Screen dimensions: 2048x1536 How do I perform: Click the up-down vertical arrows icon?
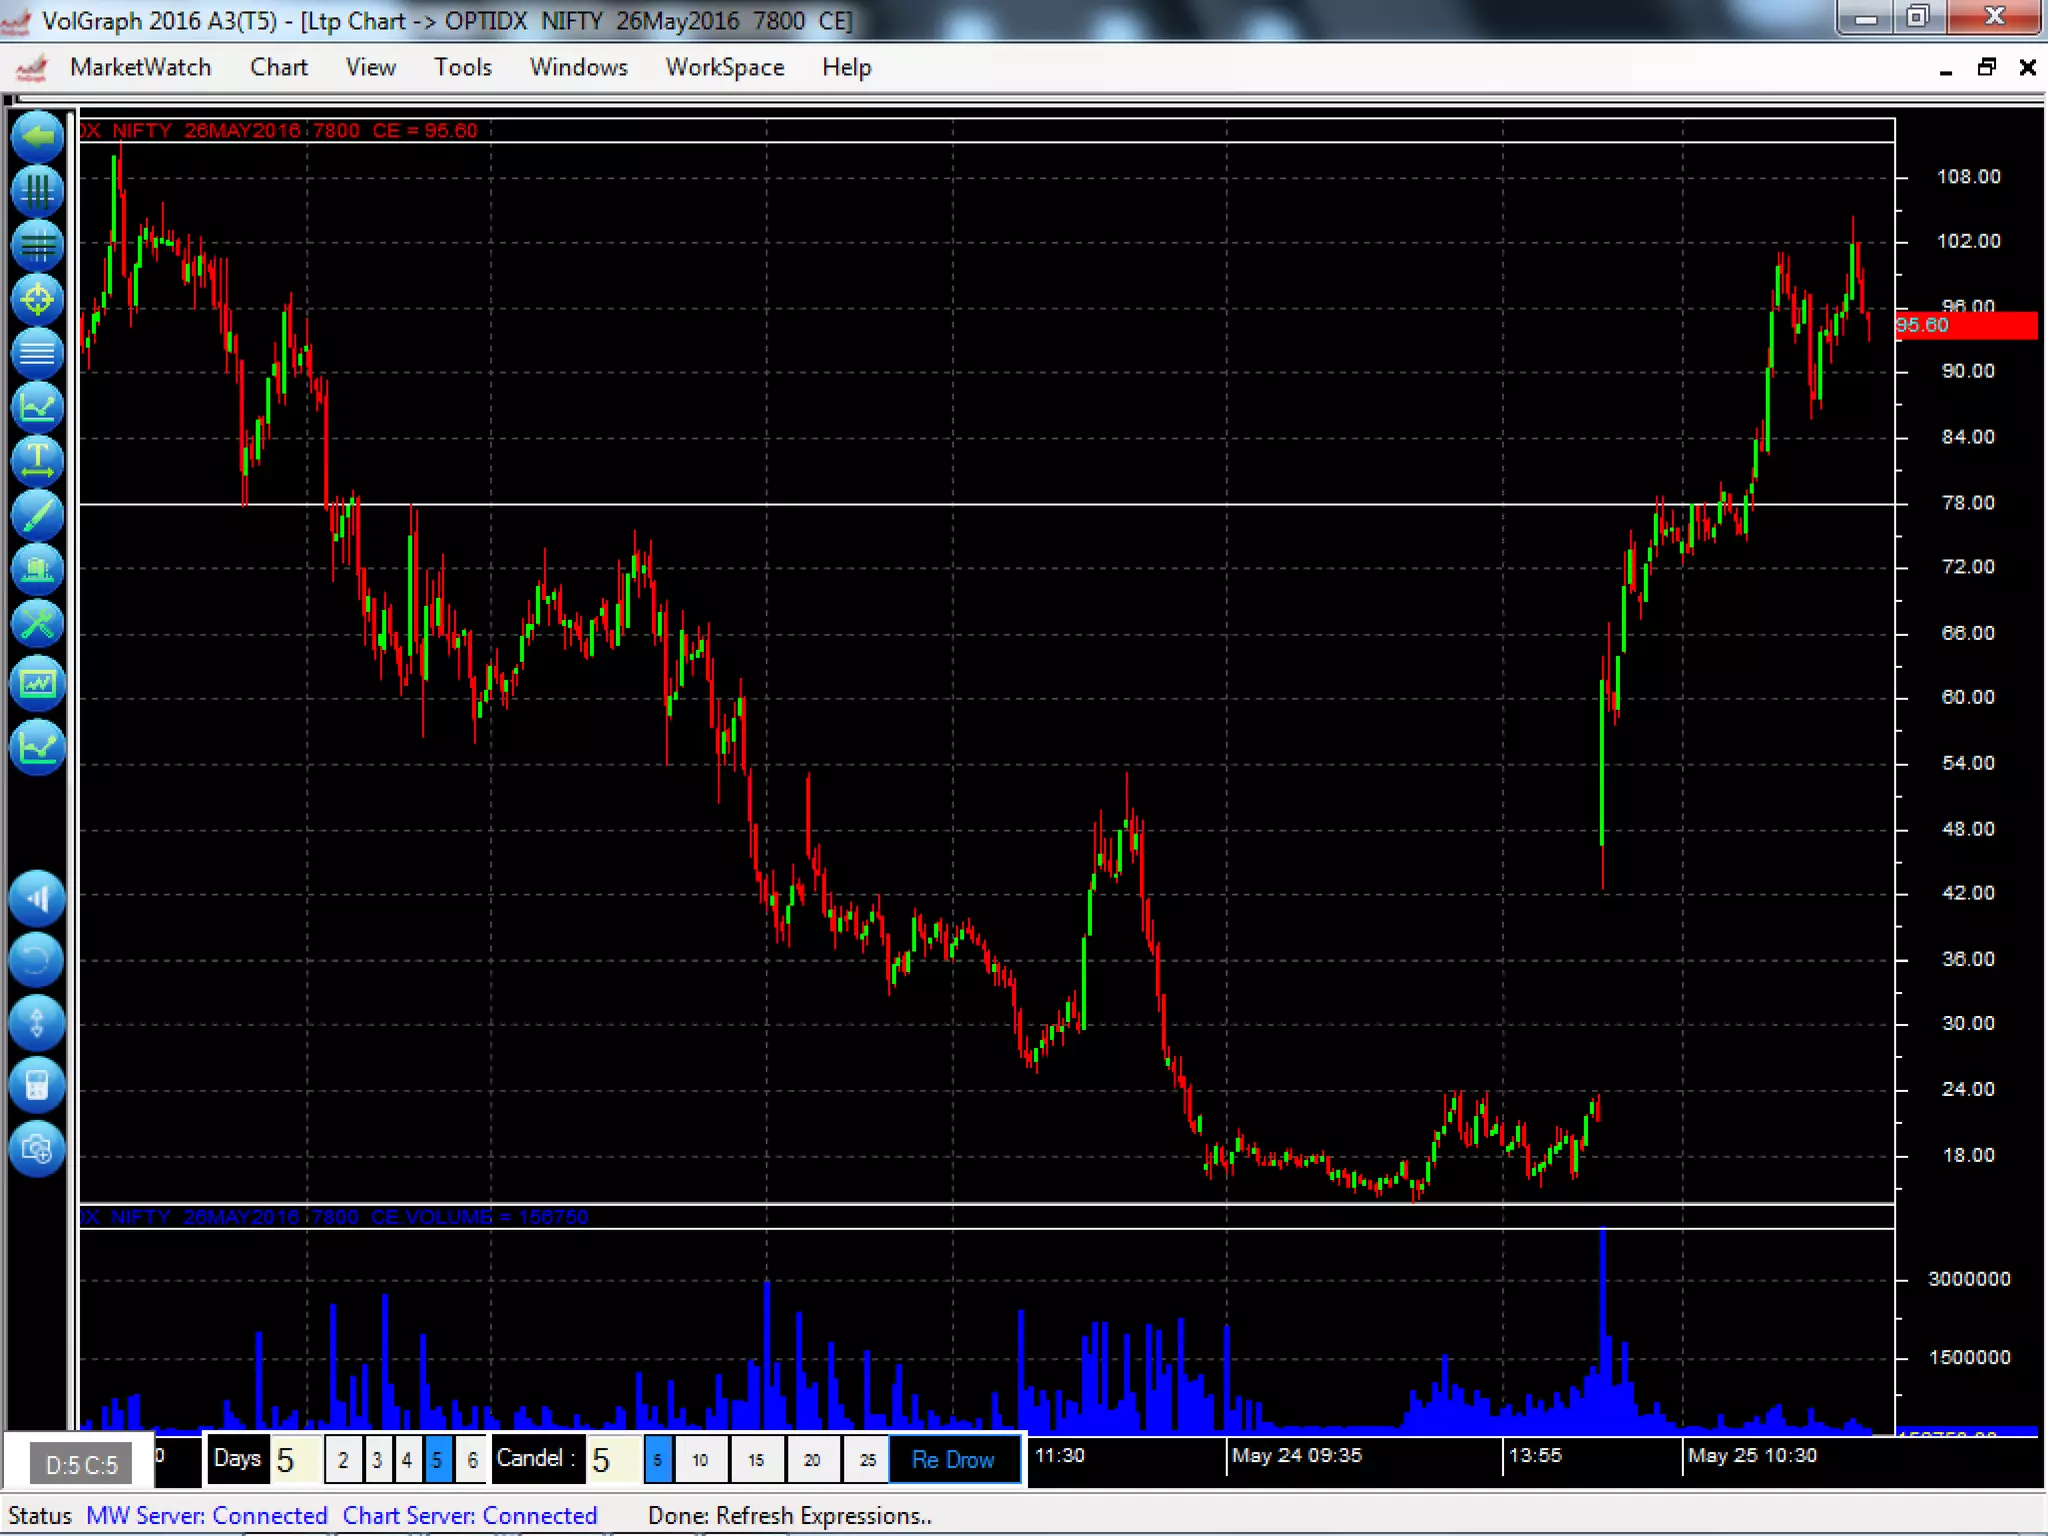(x=37, y=1023)
